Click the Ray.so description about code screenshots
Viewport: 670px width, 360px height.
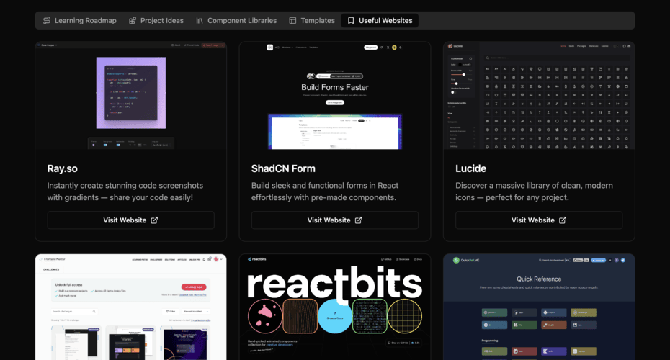[x=125, y=191]
